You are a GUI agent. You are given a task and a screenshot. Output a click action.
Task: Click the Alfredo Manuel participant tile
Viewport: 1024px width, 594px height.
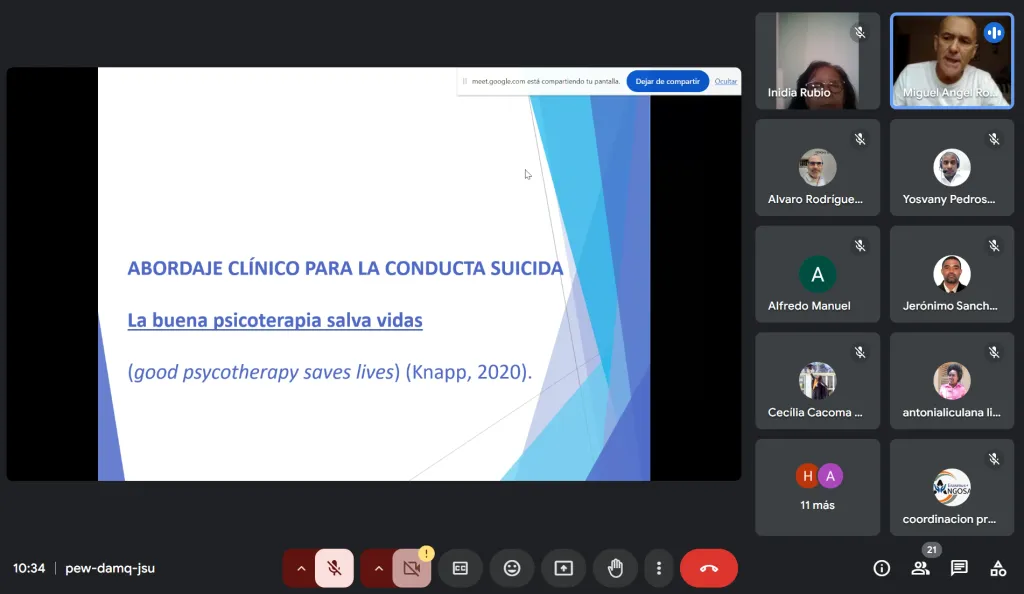[817, 274]
